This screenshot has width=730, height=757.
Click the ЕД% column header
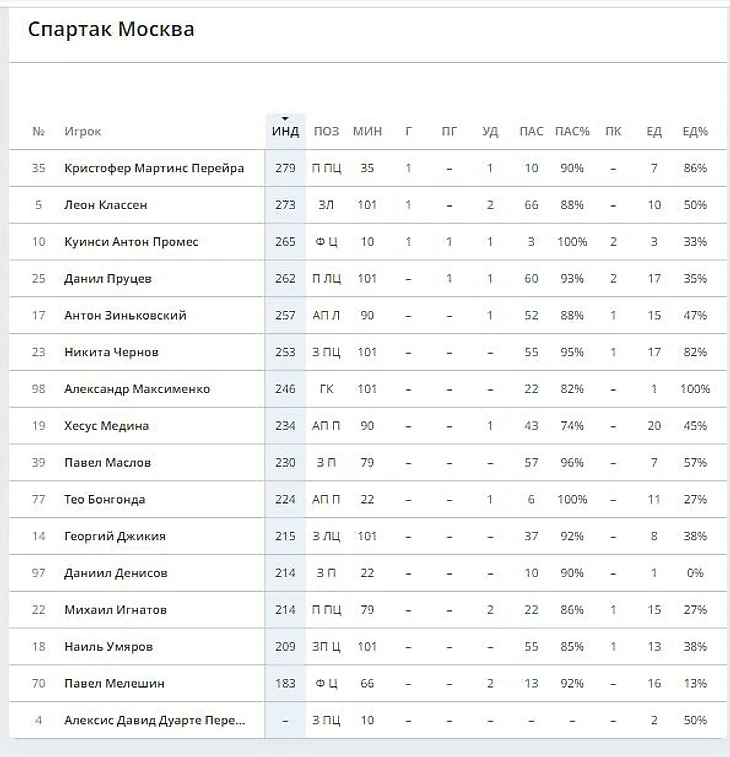pos(695,131)
